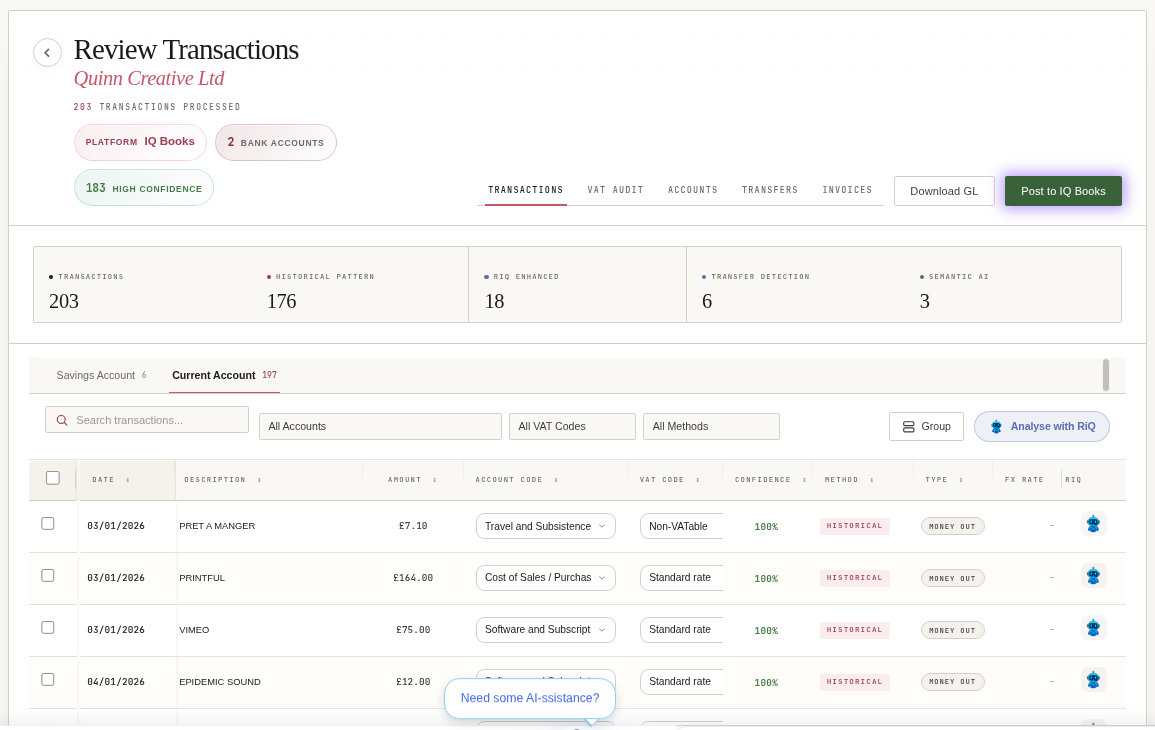1155x730 pixels.
Task: Open VIMEO's Standard rate VAT dropdown
Action: pos(681,630)
